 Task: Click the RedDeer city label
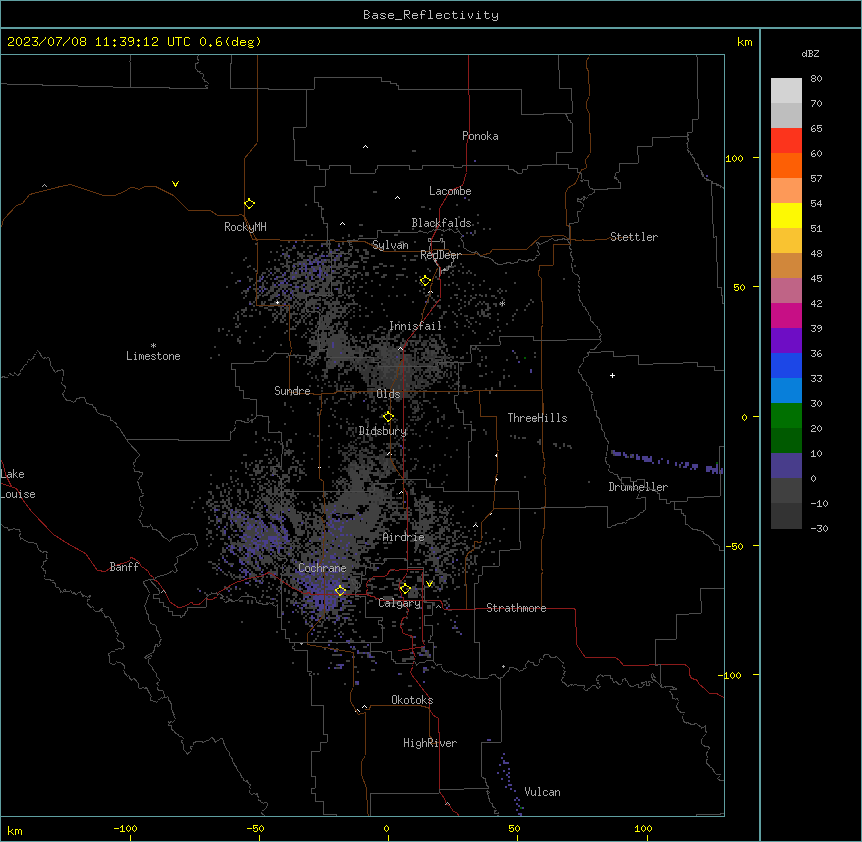point(440,255)
